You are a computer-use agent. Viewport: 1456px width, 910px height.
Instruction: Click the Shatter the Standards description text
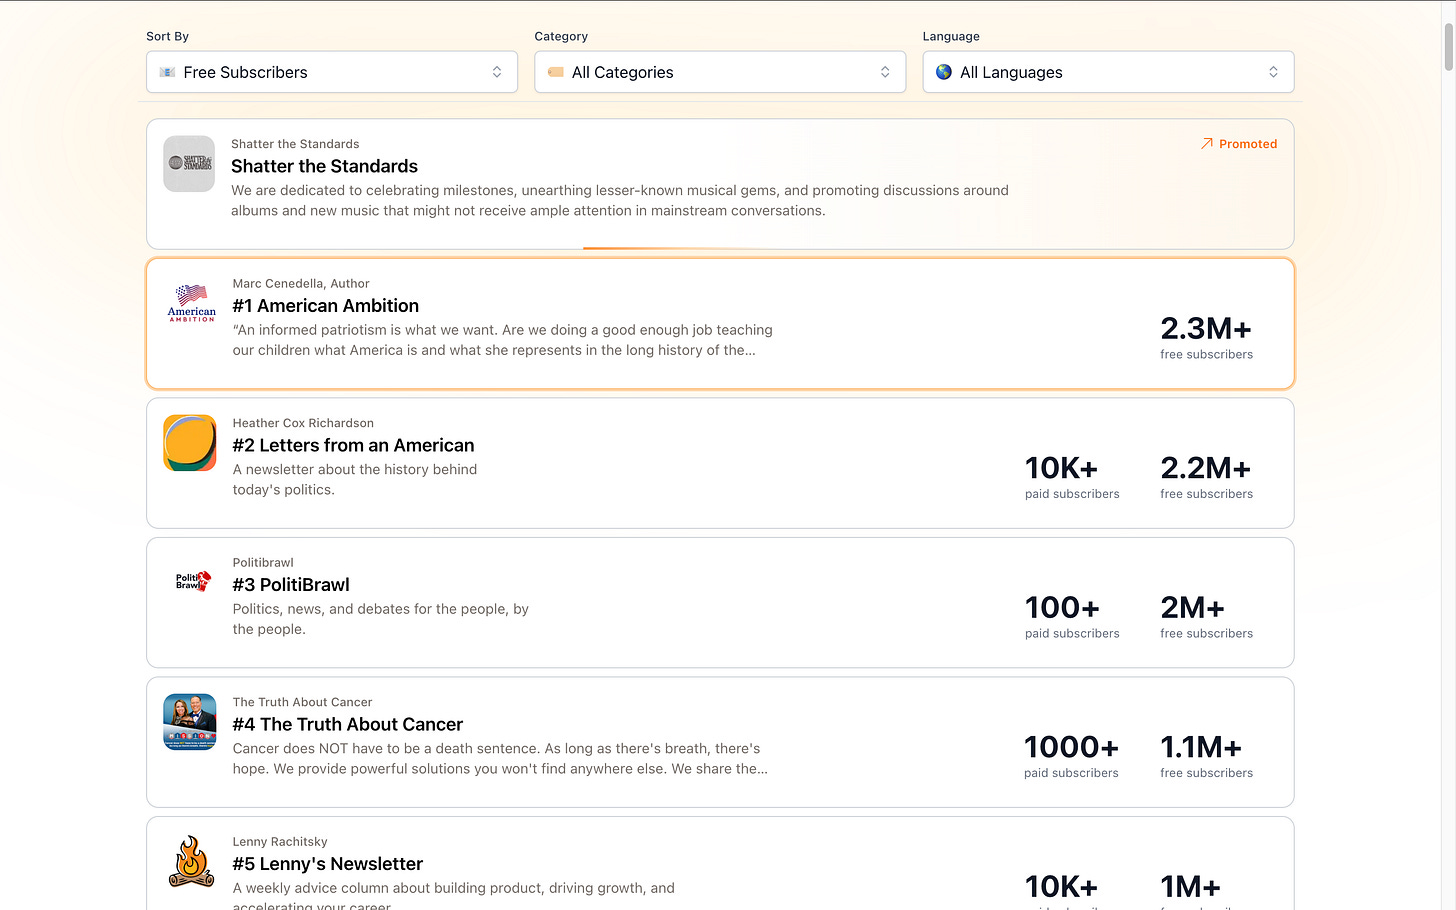[x=620, y=200]
